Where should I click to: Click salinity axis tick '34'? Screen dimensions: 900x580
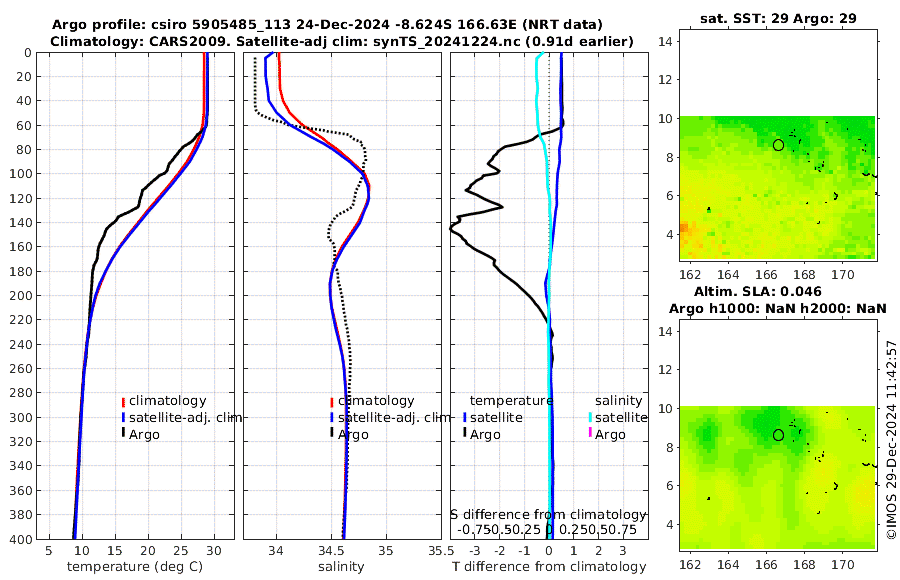click(x=276, y=551)
